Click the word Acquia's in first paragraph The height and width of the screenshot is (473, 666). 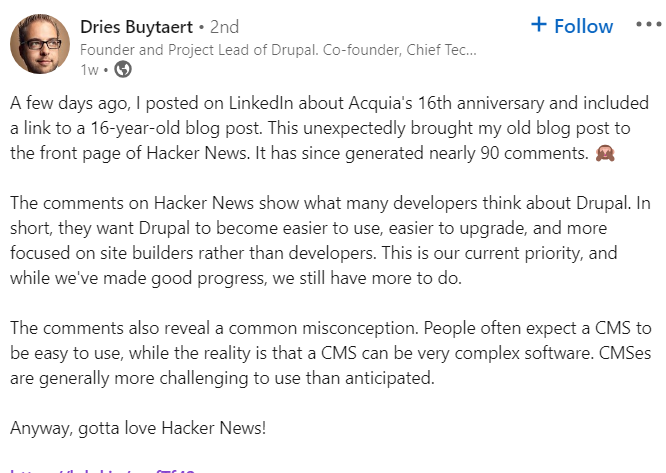(380, 103)
